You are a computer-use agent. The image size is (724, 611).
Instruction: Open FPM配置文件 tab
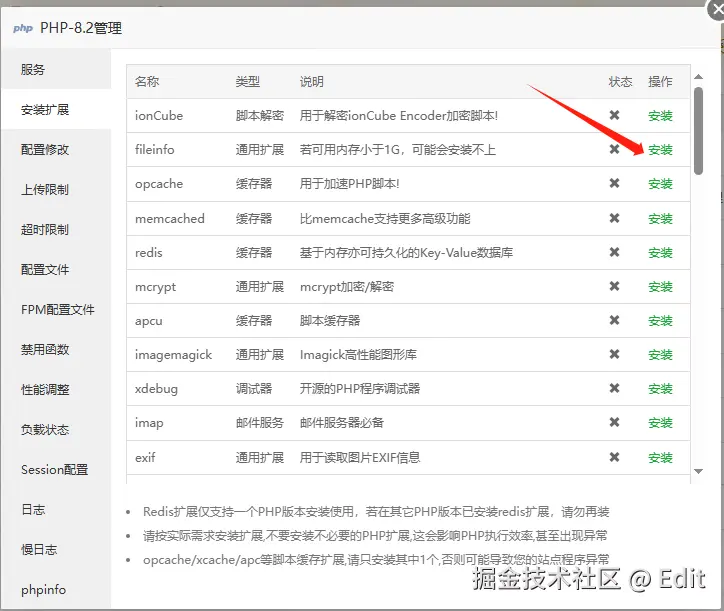[56, 309]
